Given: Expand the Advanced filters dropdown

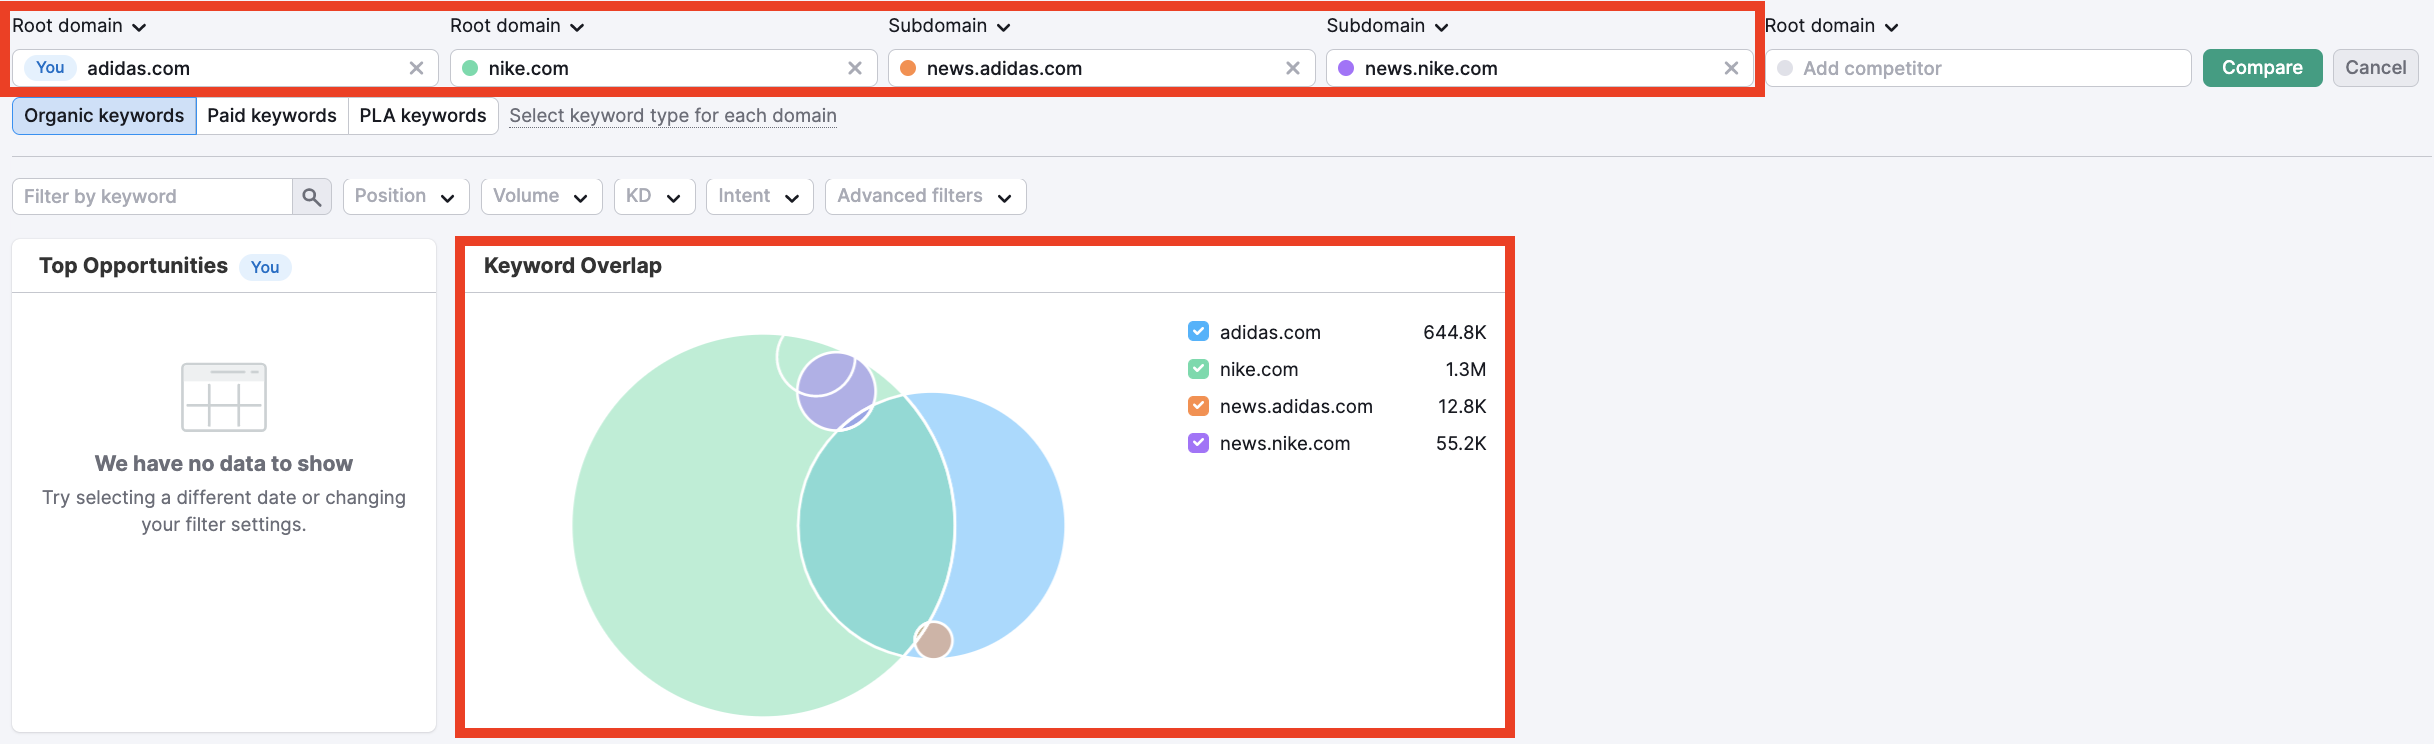Looking at the screenshot, I should (925, 196).
